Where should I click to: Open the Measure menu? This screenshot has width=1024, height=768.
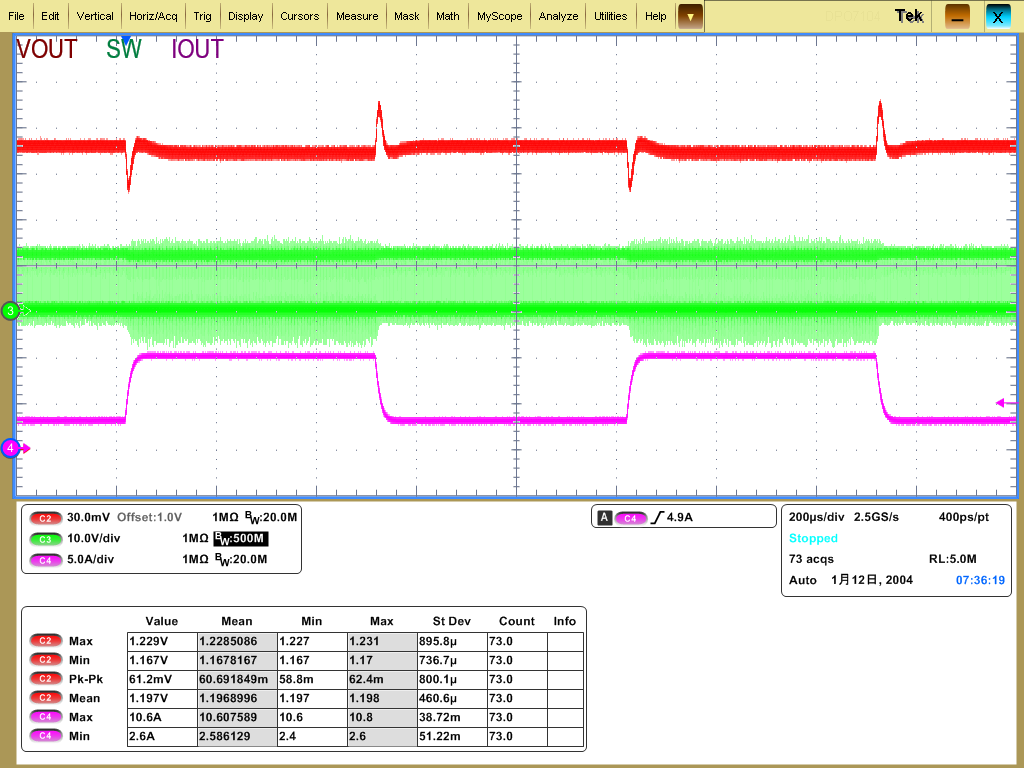(x=360, y=15)
